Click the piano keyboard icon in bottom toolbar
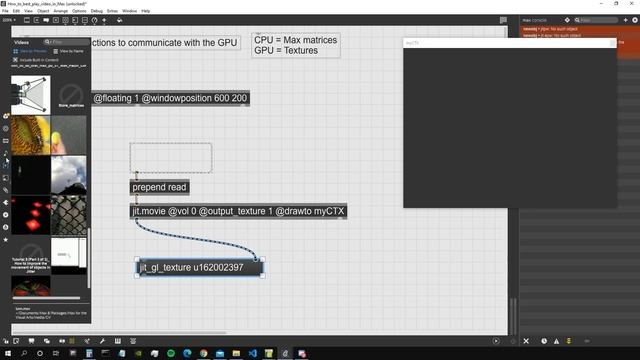This screenshot has width=640, height=360. coord(118,341)
